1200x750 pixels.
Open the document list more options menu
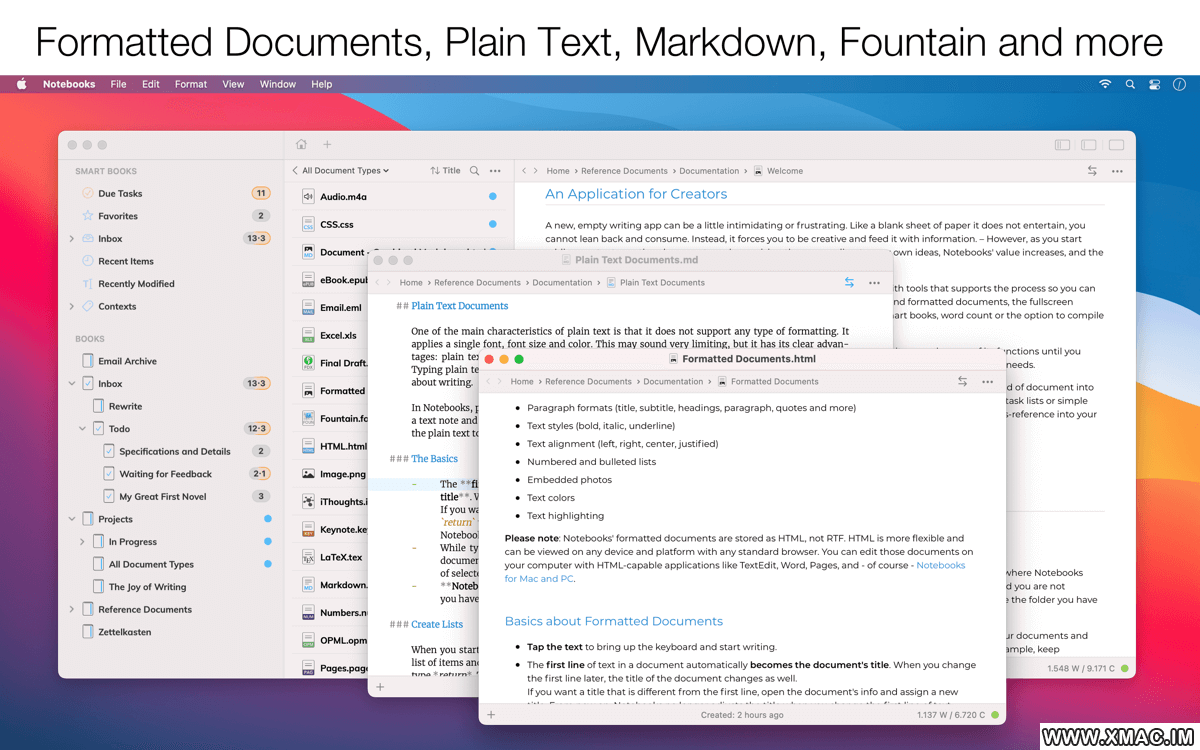[495, 171]
